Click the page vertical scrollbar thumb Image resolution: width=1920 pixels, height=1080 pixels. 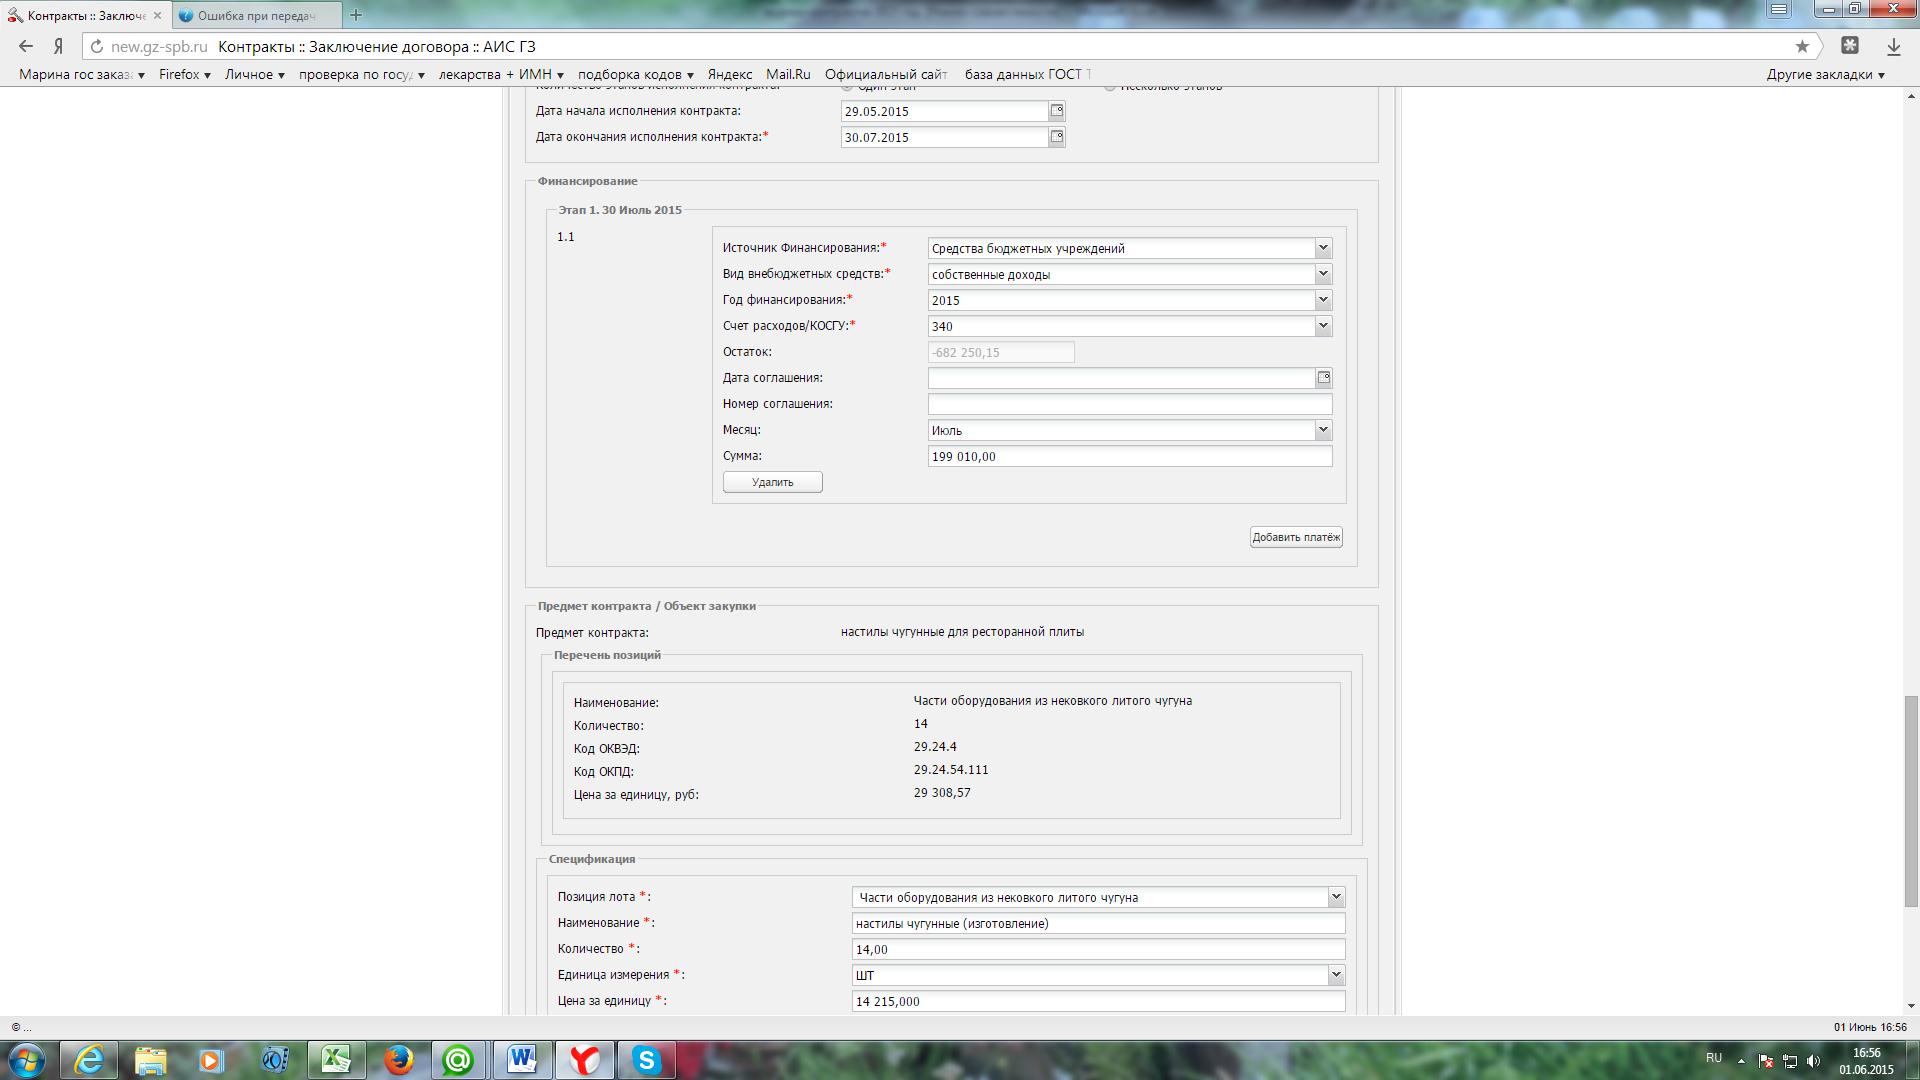point(1911,800)
